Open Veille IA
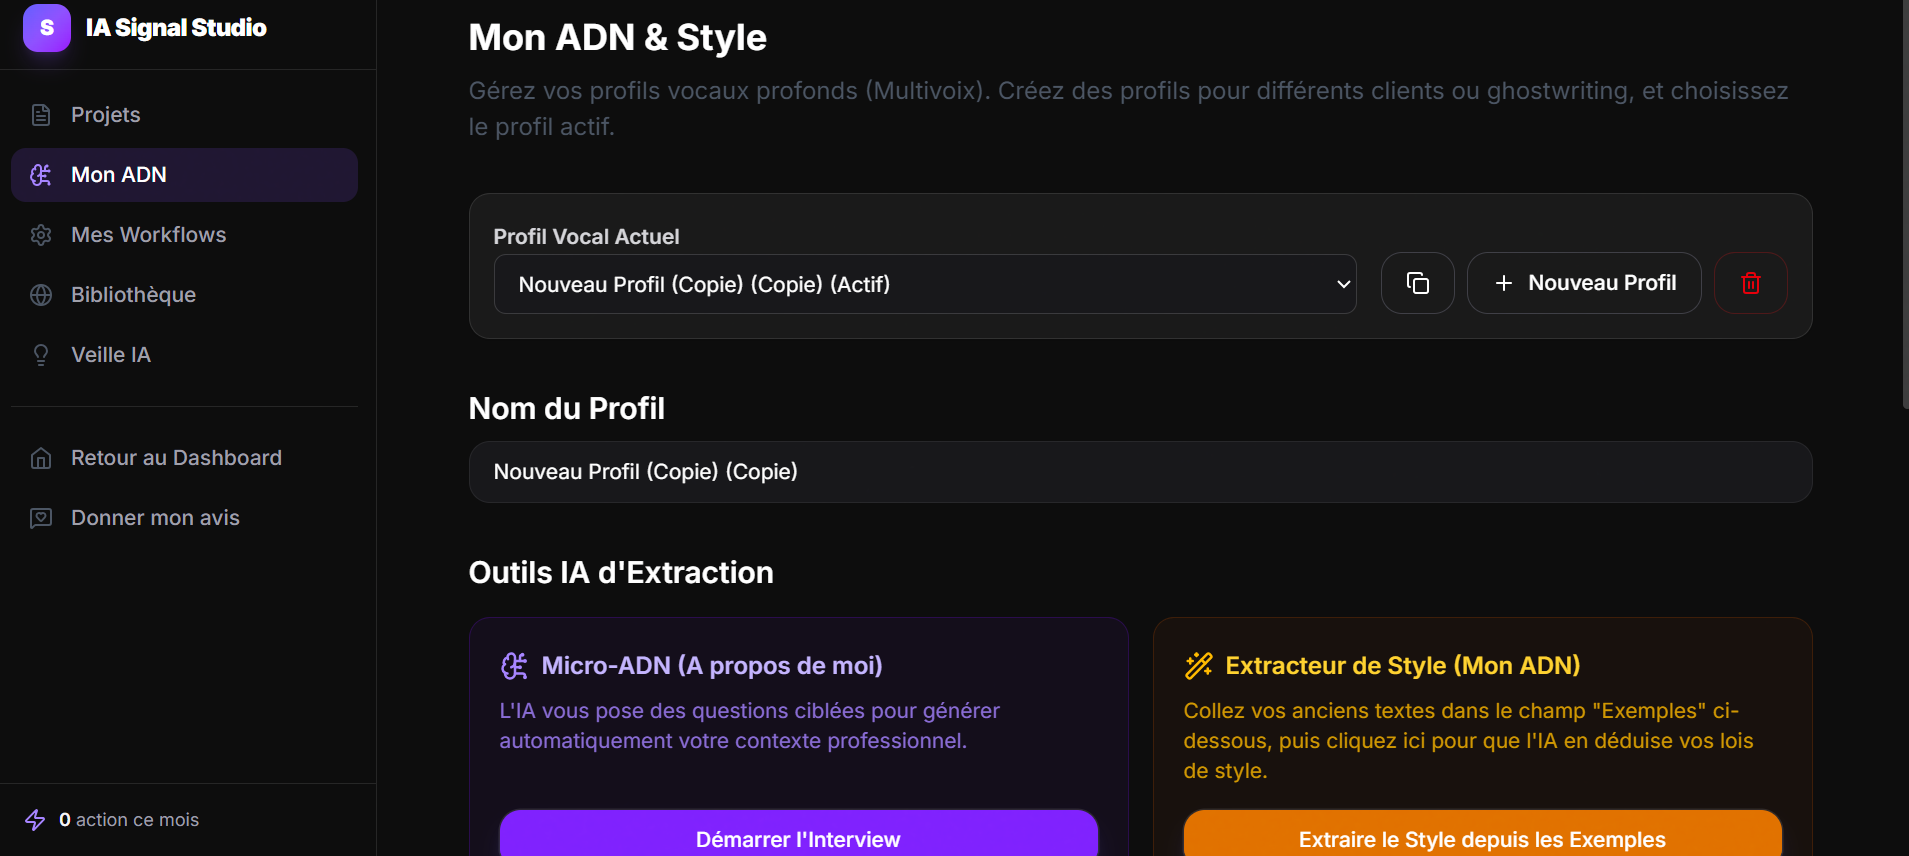Viewport: 1909px width, 856px height. point(184,355)
